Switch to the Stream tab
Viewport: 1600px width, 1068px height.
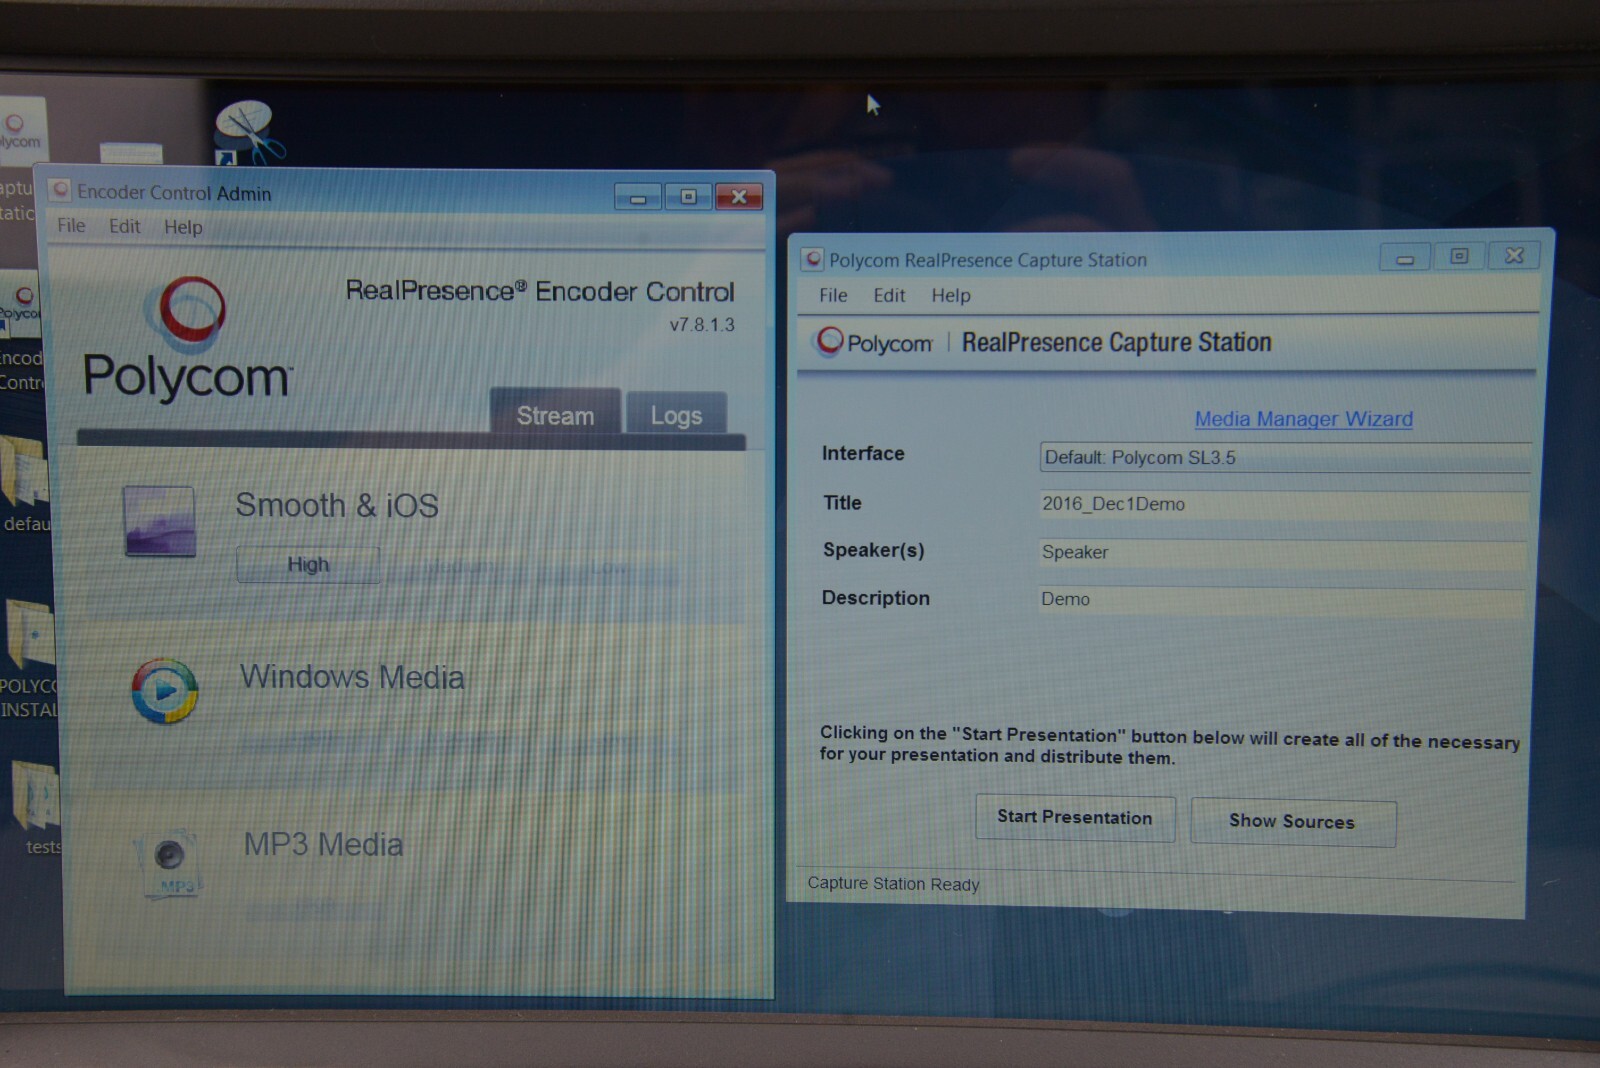pos(555,415)
